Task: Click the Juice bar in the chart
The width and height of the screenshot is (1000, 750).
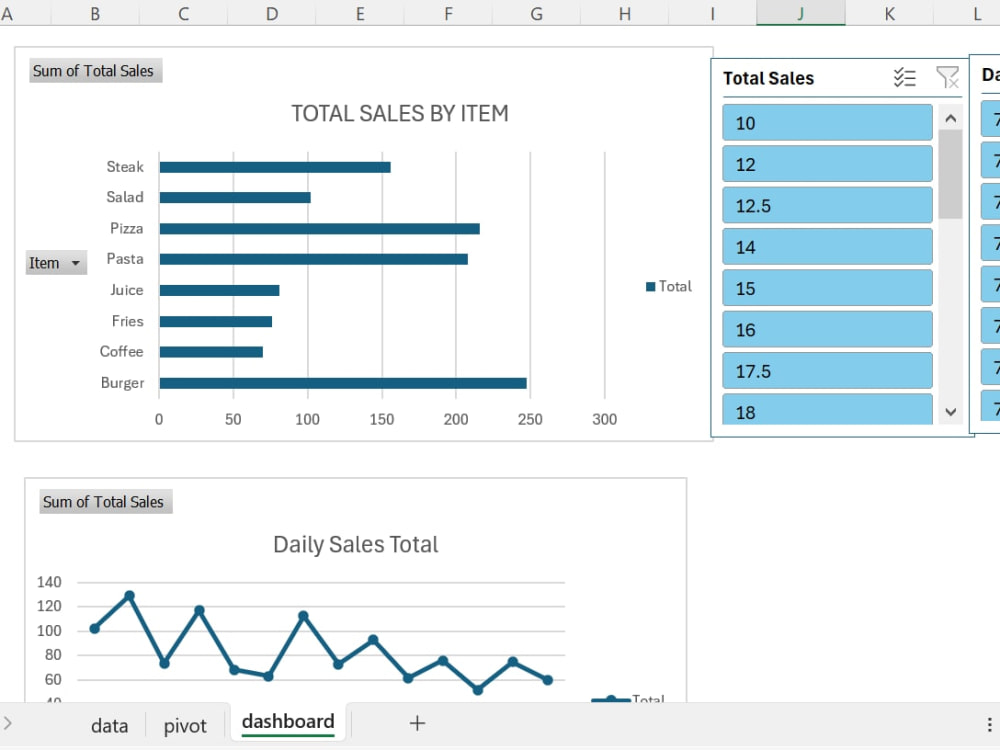Action: 219,291
